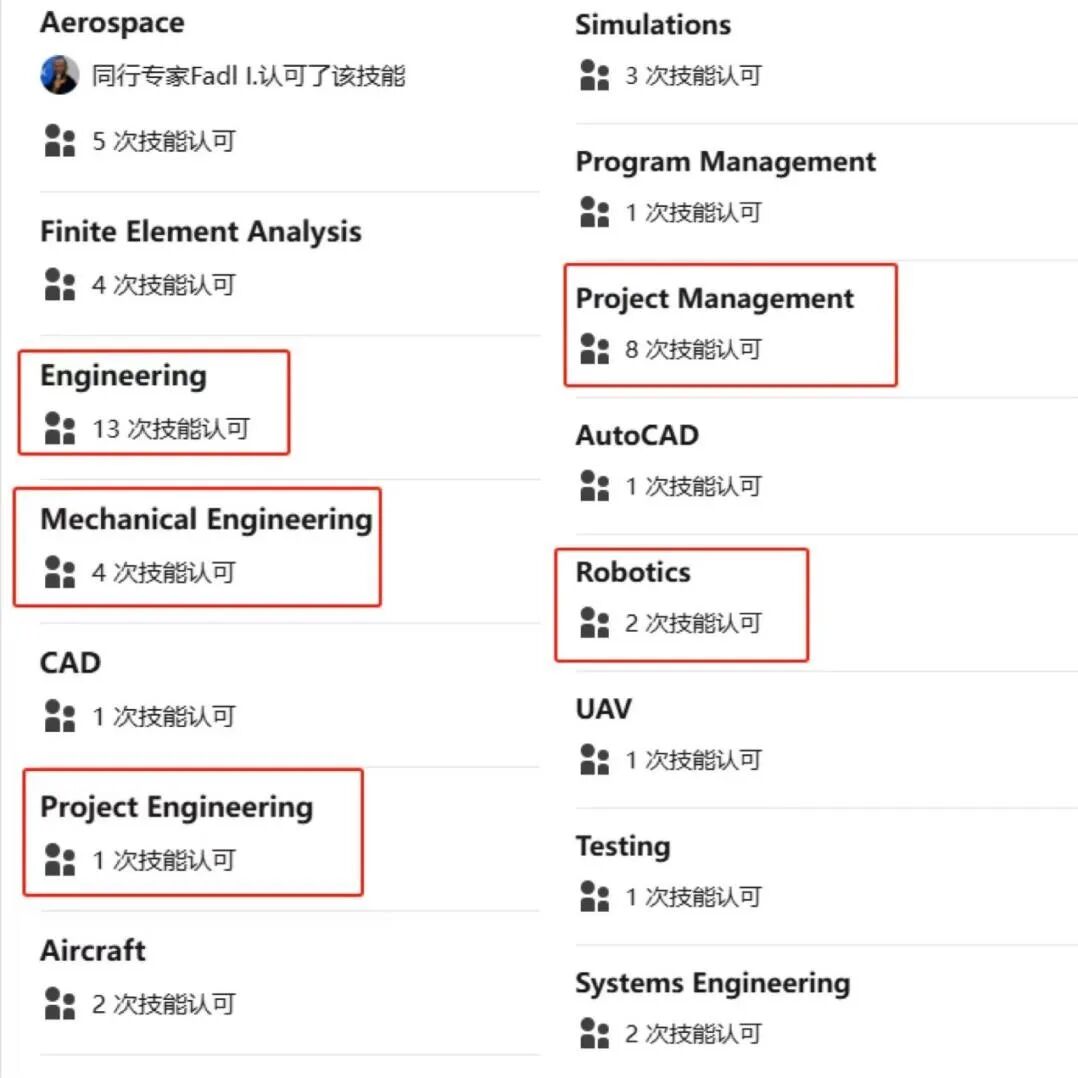
Task: Click people icon under Simulations
Action: [x=594, y=75]
